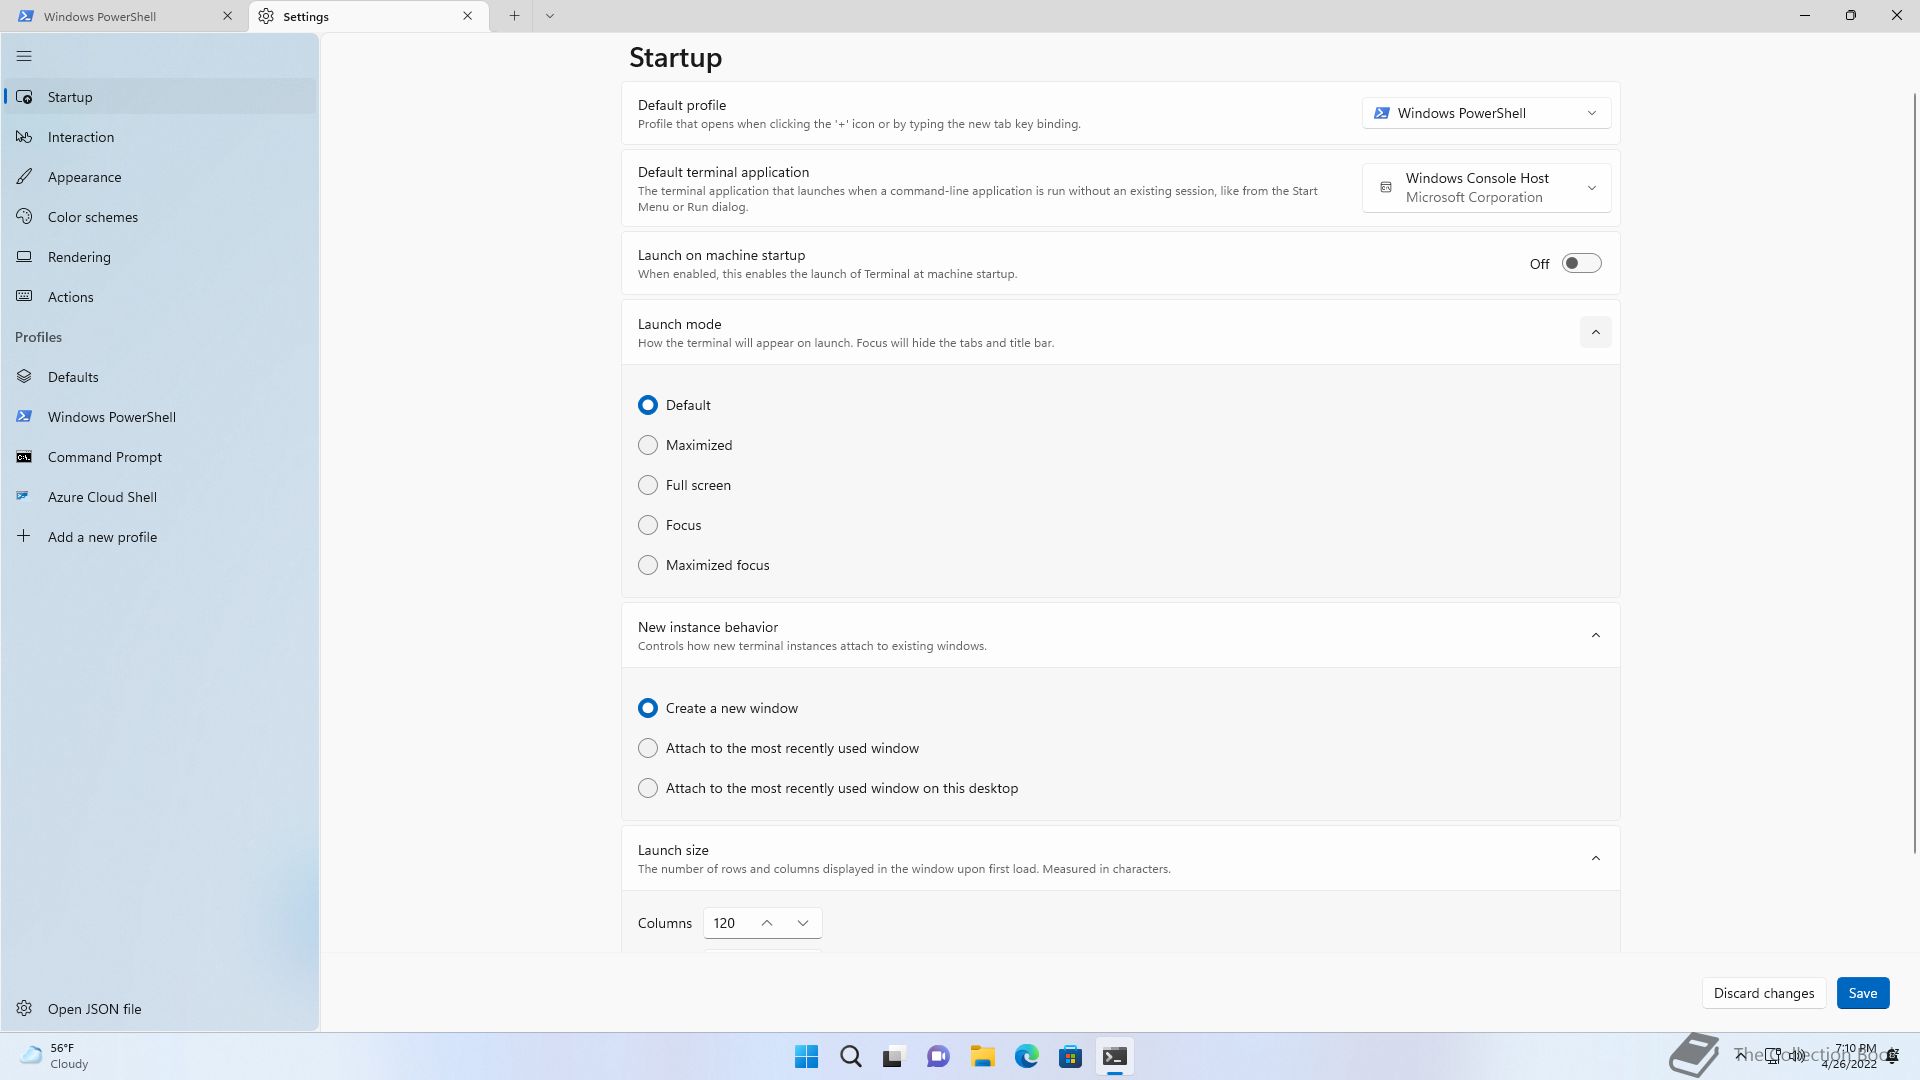Image resolution: width=1920 pixels, height=1080 pixels.
Task: Switch to the Windows PowerShell tab
Action: [x=125, y=16]
